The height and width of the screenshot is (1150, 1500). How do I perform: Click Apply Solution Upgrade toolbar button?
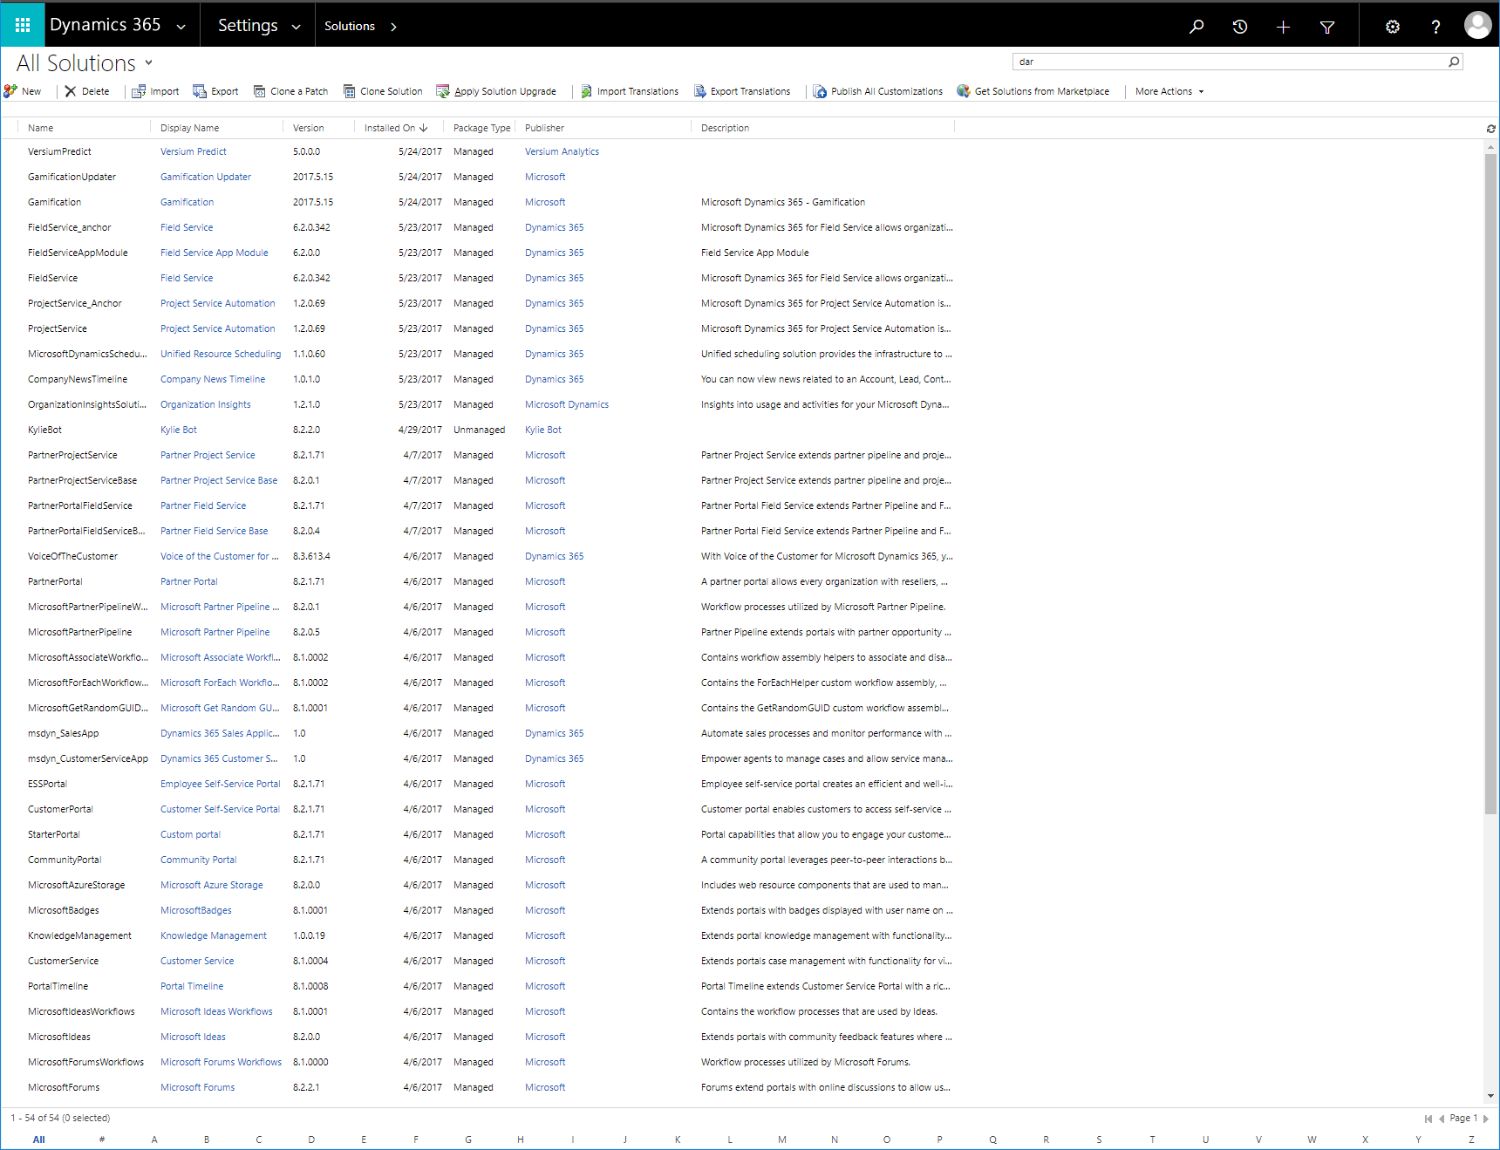pos(496,91)
